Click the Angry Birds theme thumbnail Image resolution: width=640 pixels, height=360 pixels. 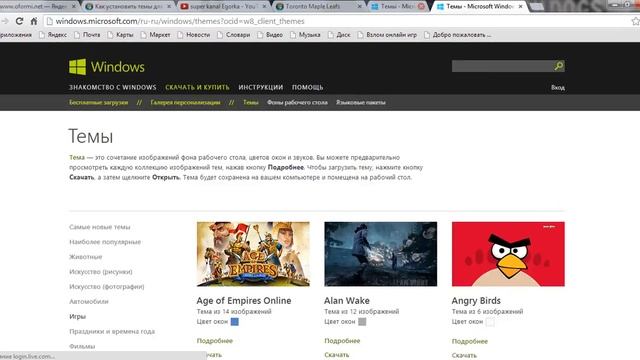point(508,254)
